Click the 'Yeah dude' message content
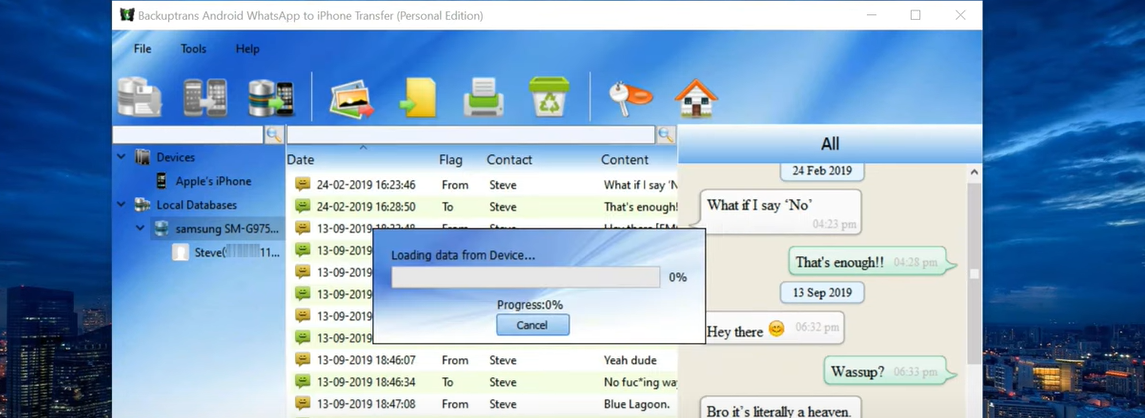 point(630,360)
